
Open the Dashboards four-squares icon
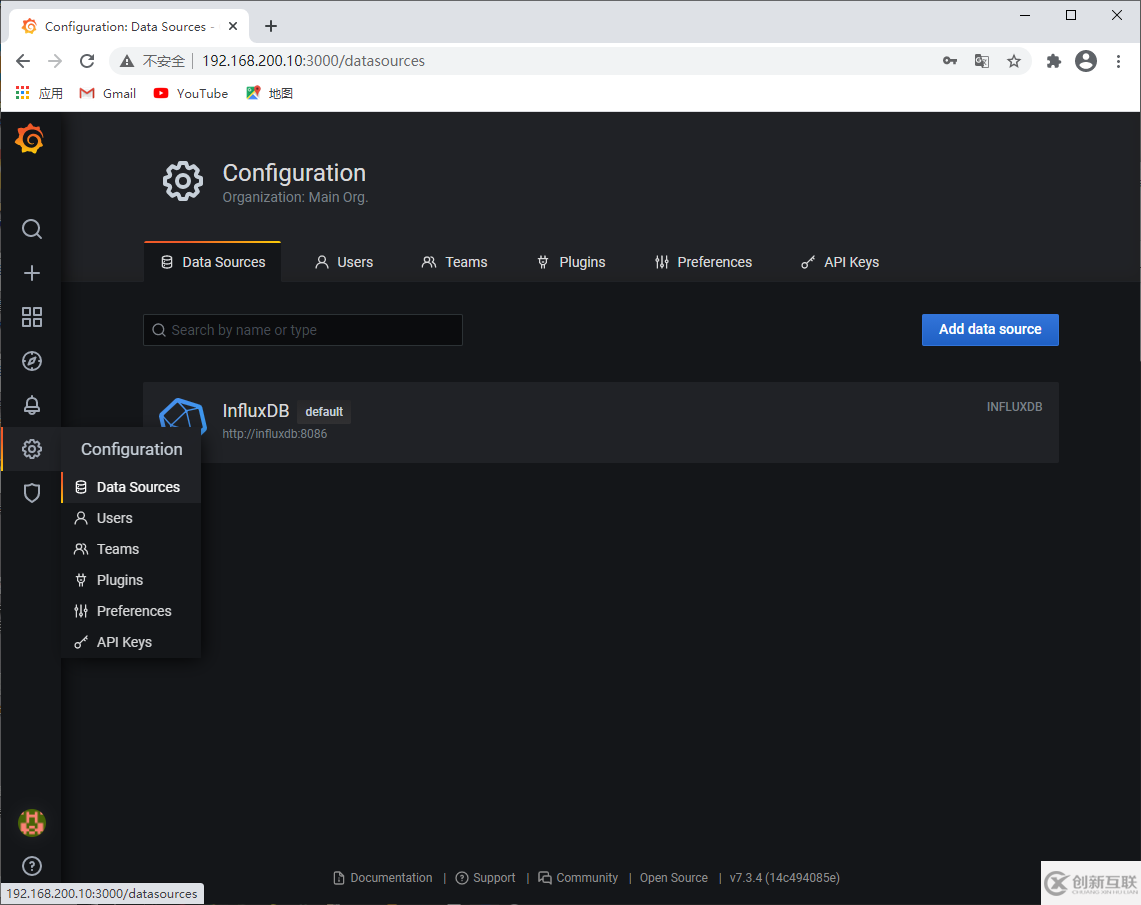click(x=31, y=317)
